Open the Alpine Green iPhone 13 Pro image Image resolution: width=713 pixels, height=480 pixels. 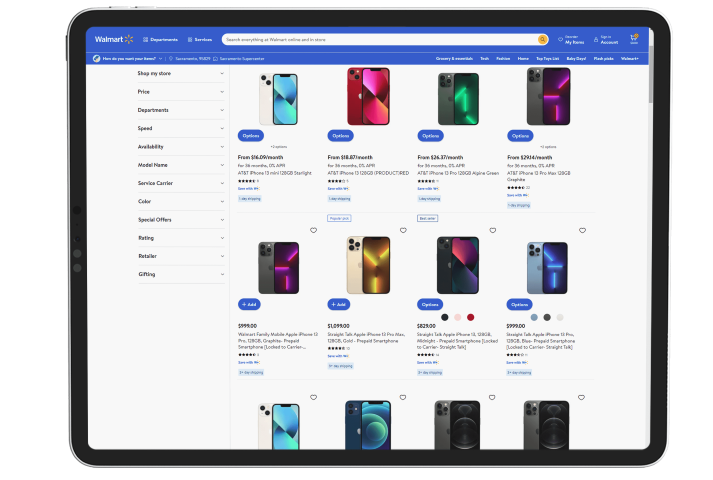click(x=458, y=99)
